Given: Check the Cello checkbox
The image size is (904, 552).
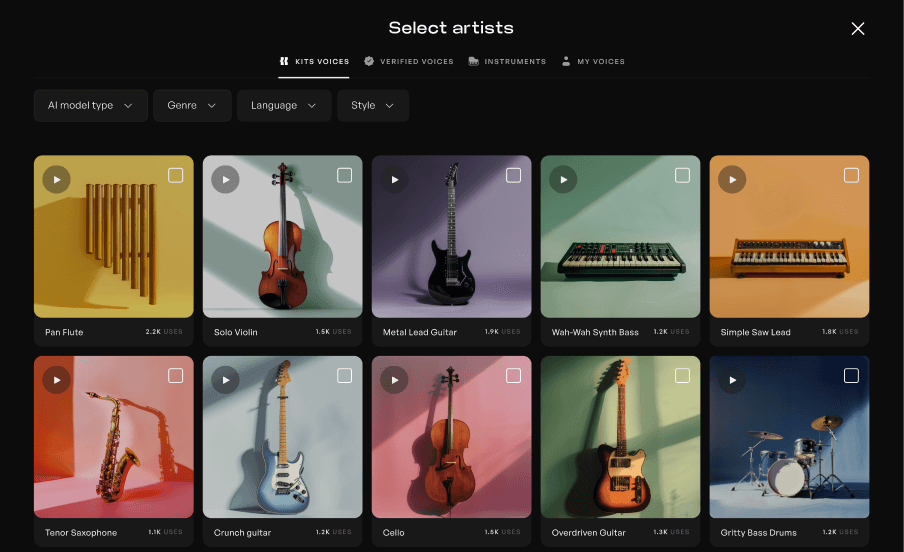Looking at the screenshot, I should [513, 375].
